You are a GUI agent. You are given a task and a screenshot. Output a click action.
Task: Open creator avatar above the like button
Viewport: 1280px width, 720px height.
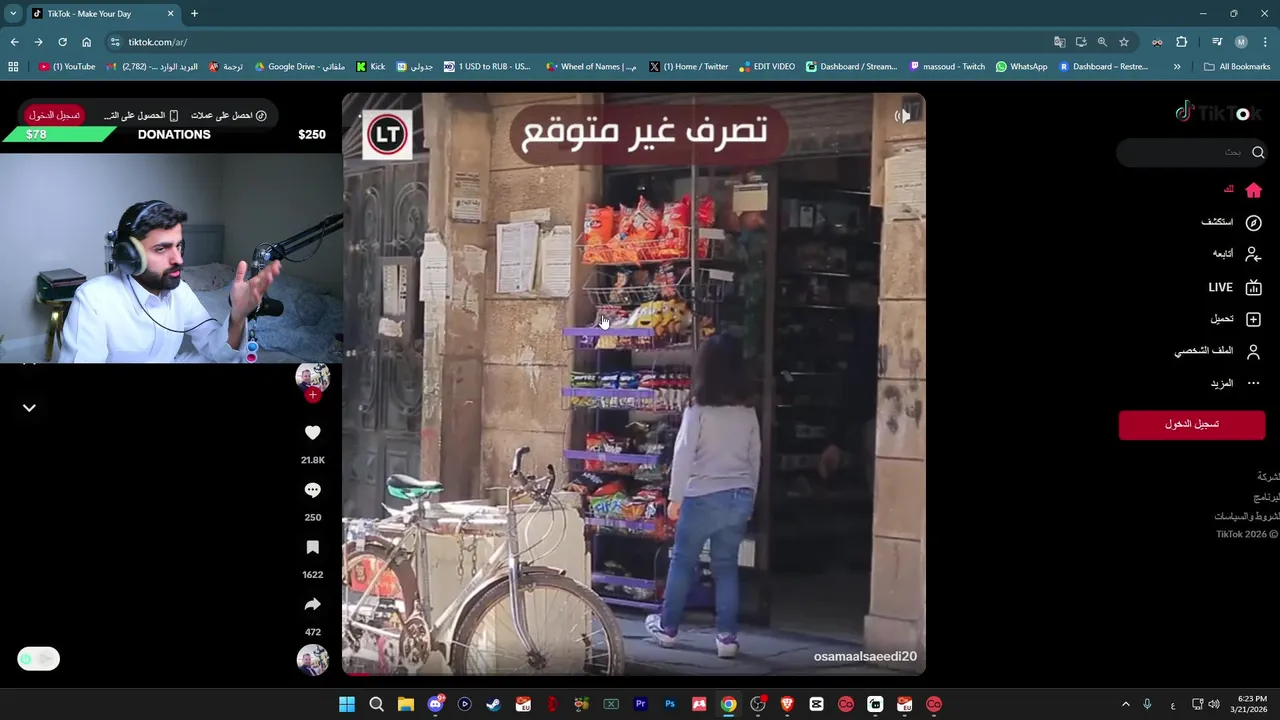click(313, 376)
